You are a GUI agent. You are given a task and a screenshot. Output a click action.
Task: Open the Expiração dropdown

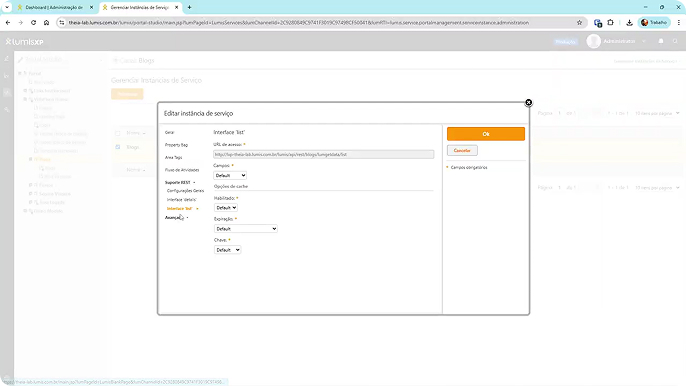[x=245, y=229]
